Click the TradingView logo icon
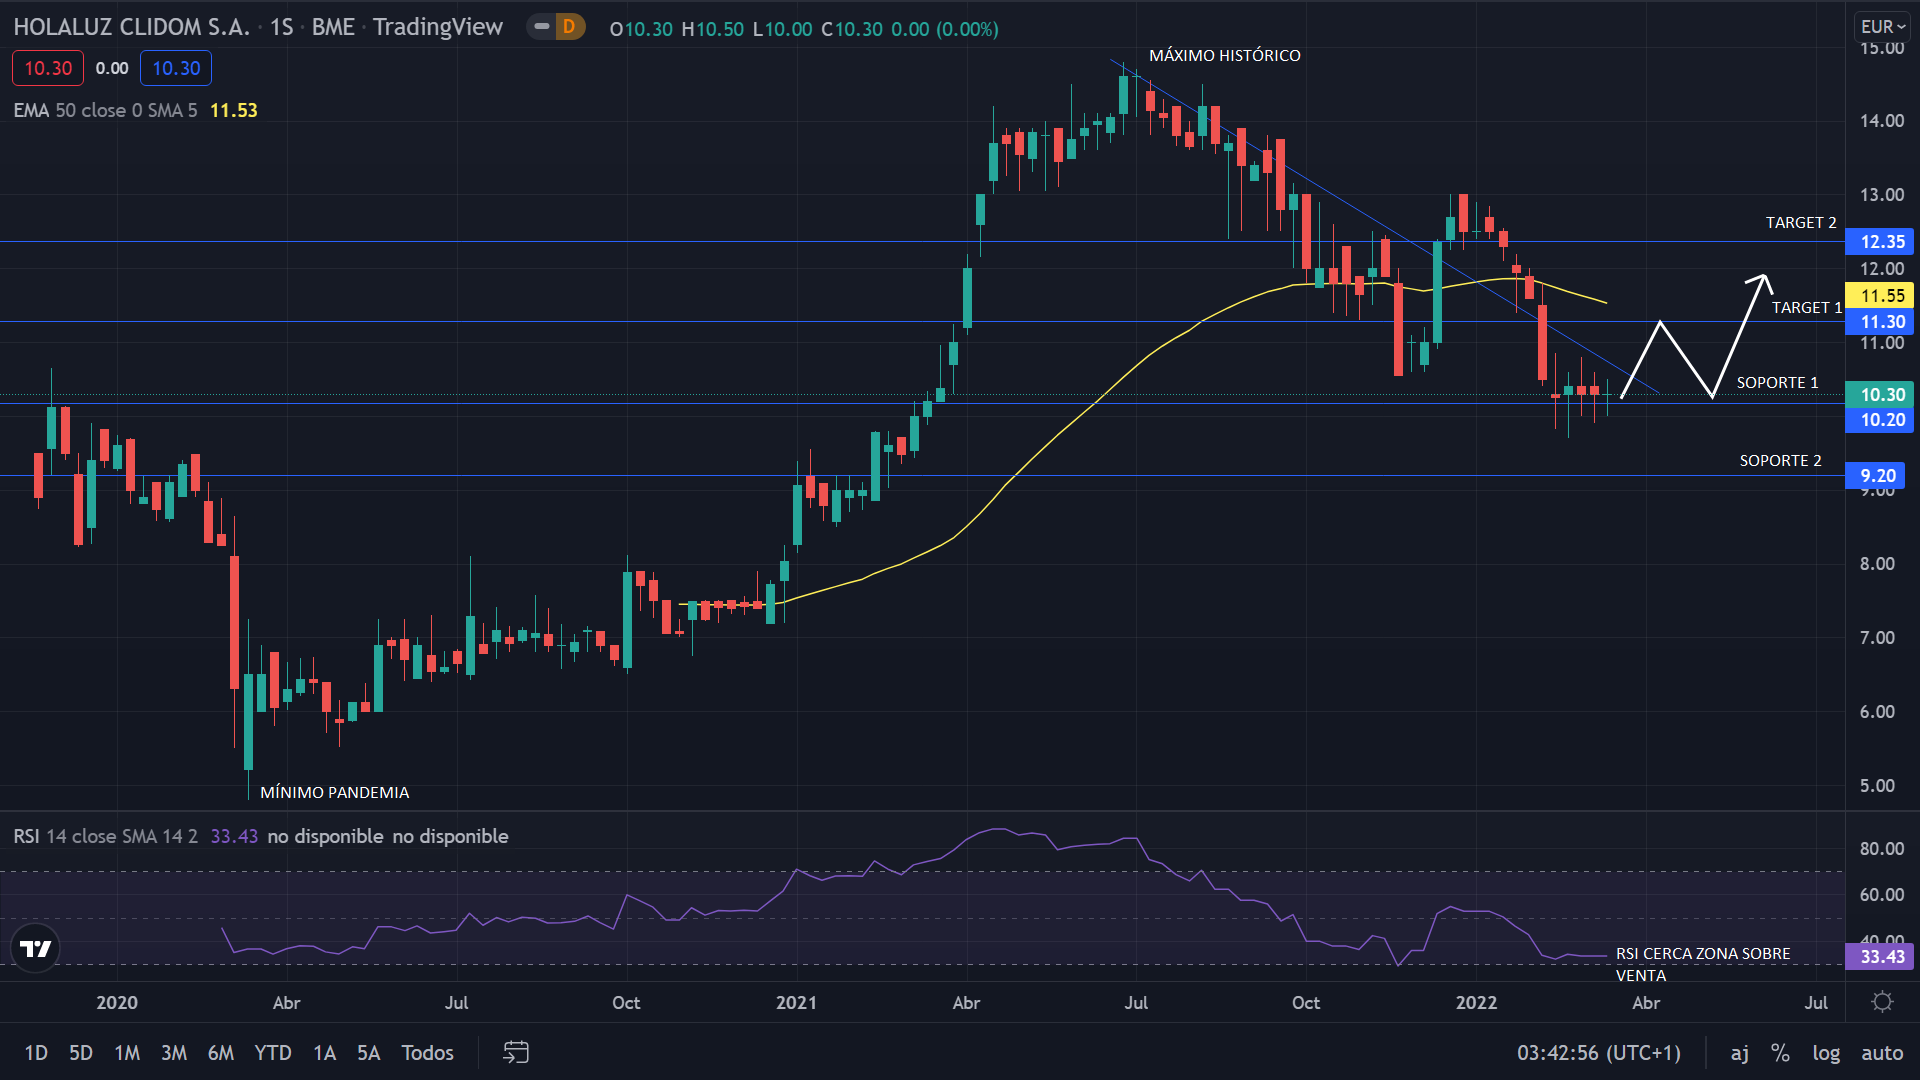Viewport: 1920px width, 1080px height. point(36,948)
